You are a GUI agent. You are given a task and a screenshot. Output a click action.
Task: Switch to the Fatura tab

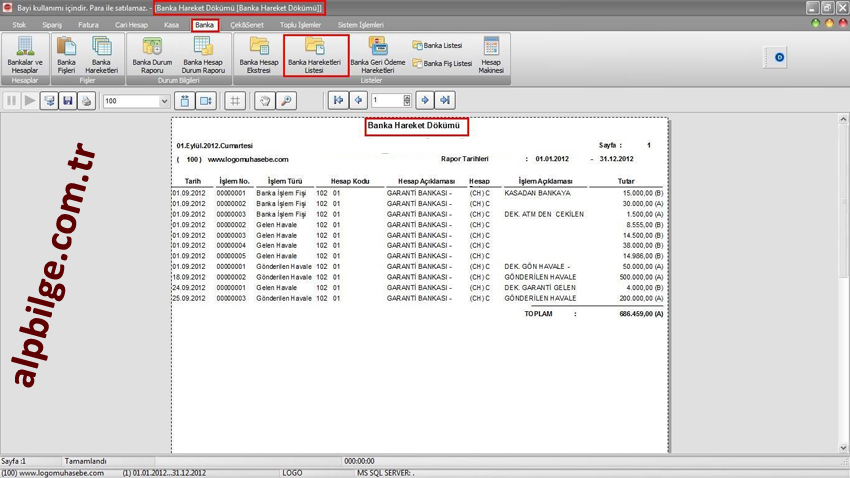coord(88,25)
